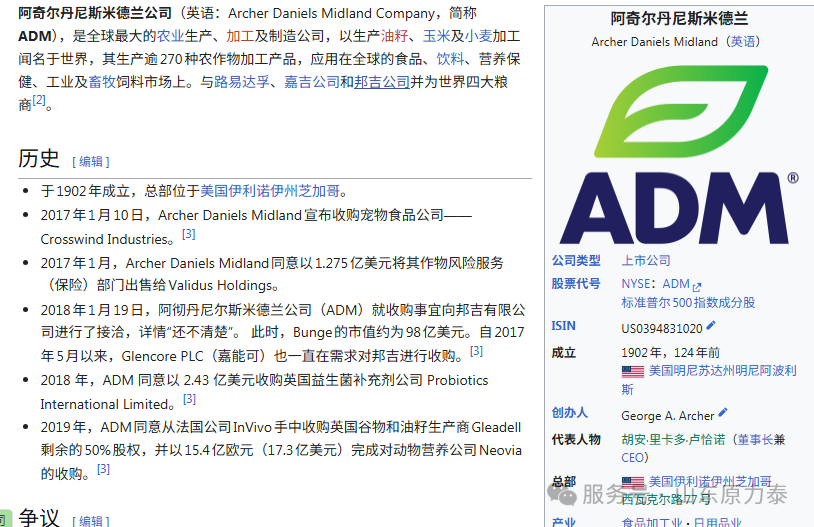
Task: Open the 上市公司 link
Action: (x=646, y=260)
